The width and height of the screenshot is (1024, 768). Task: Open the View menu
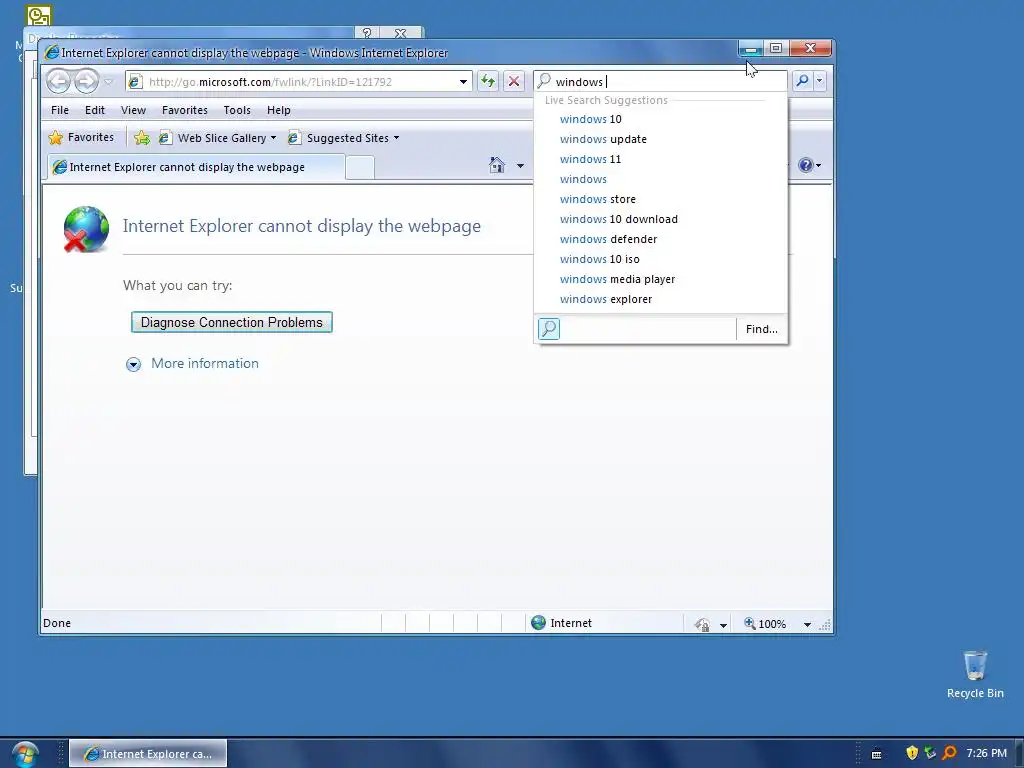pos(133,110)
